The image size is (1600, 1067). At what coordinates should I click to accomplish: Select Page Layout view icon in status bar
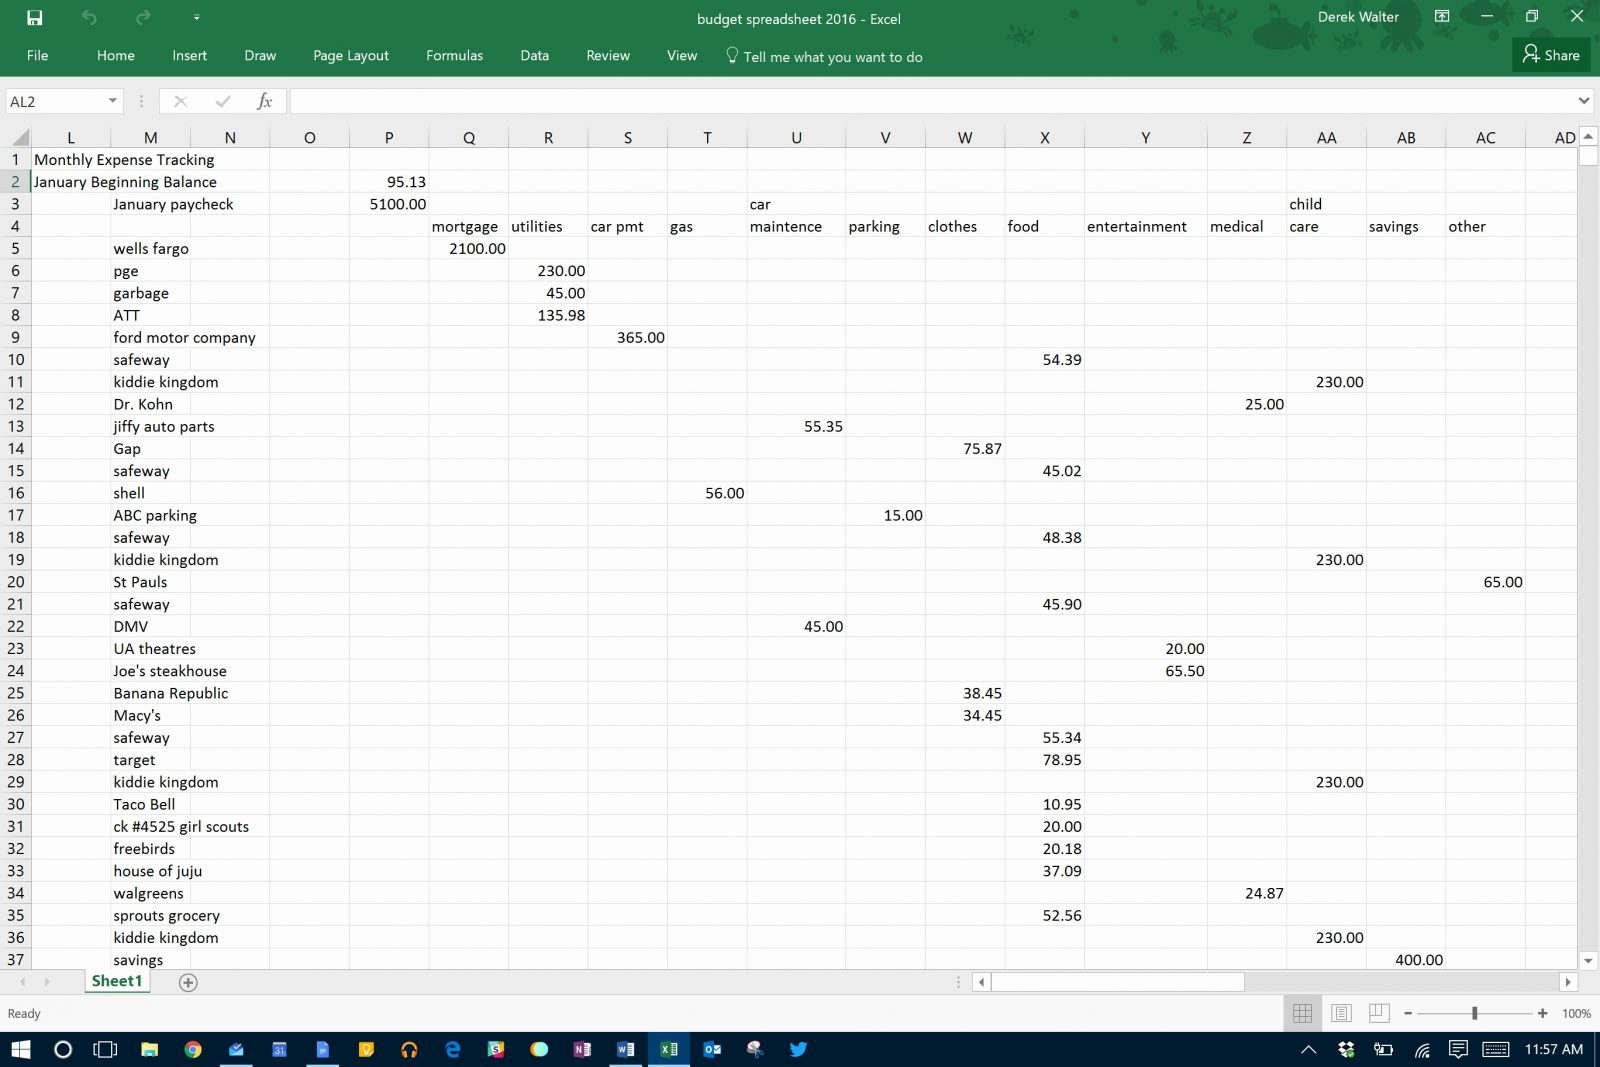coord(1340,1012)
